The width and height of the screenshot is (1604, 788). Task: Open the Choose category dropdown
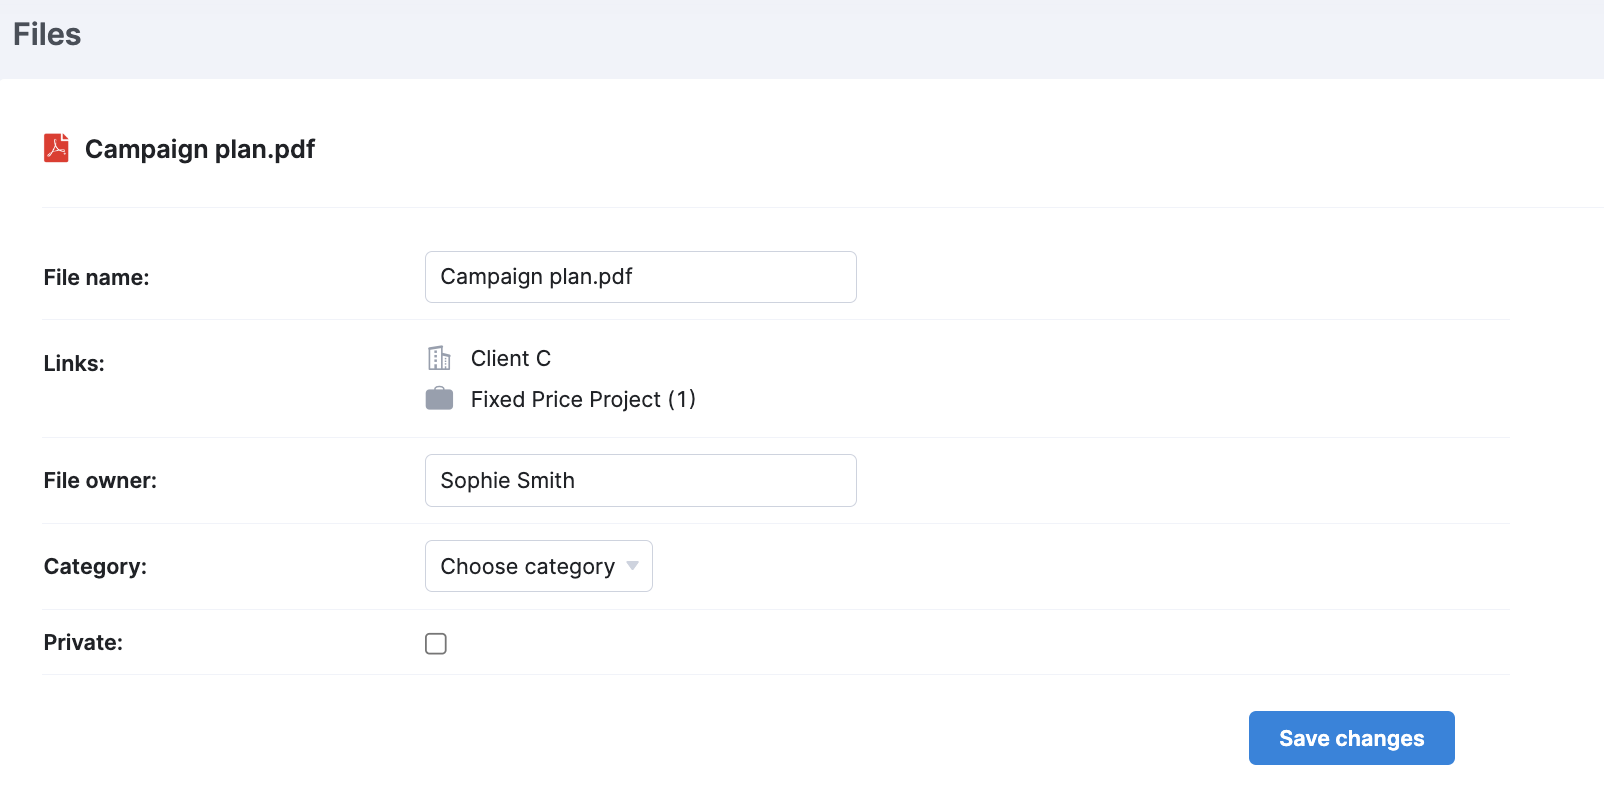[539, 566]
